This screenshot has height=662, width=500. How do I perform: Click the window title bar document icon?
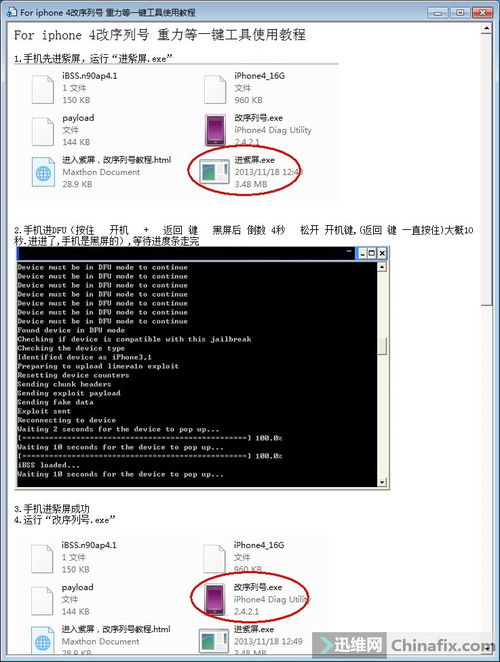pos(13,12)
